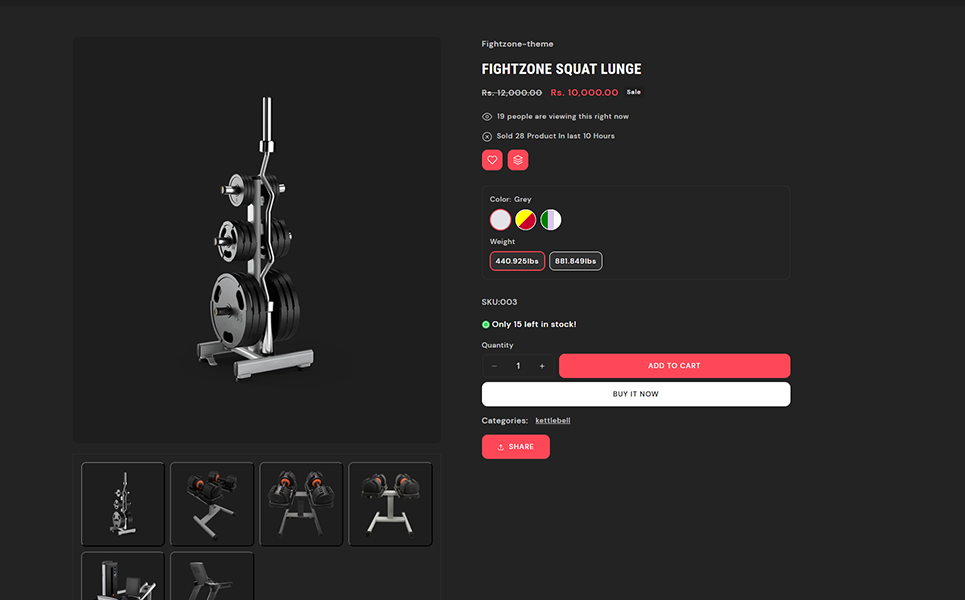
Task: Click the eye icon beside viewer count
Action: point(487,116)
